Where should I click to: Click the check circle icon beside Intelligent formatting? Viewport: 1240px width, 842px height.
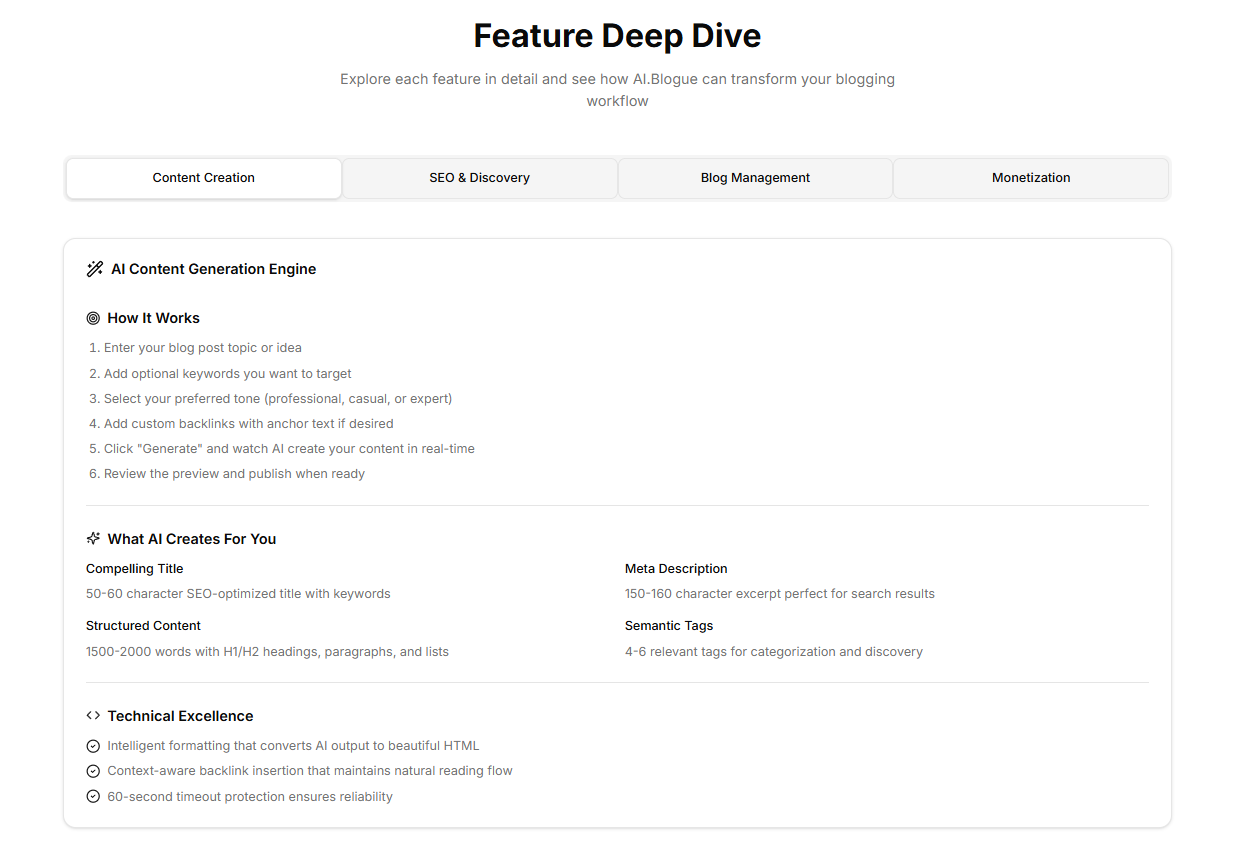click(x=93, y=746)
